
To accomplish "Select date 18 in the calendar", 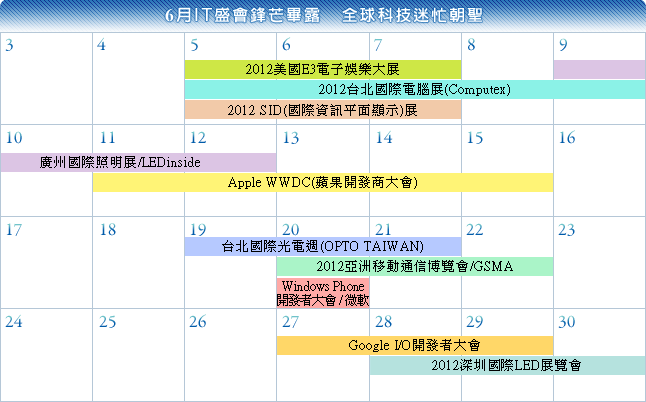I will coord(108,229).
